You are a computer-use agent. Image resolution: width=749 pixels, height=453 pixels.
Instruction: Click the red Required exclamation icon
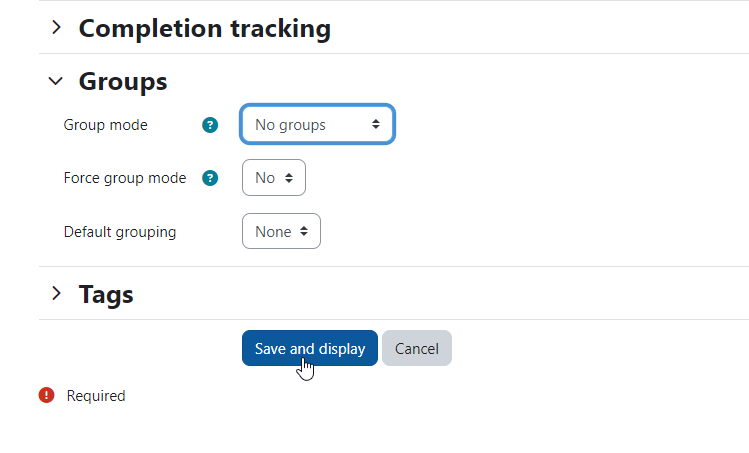click(46, 395)
